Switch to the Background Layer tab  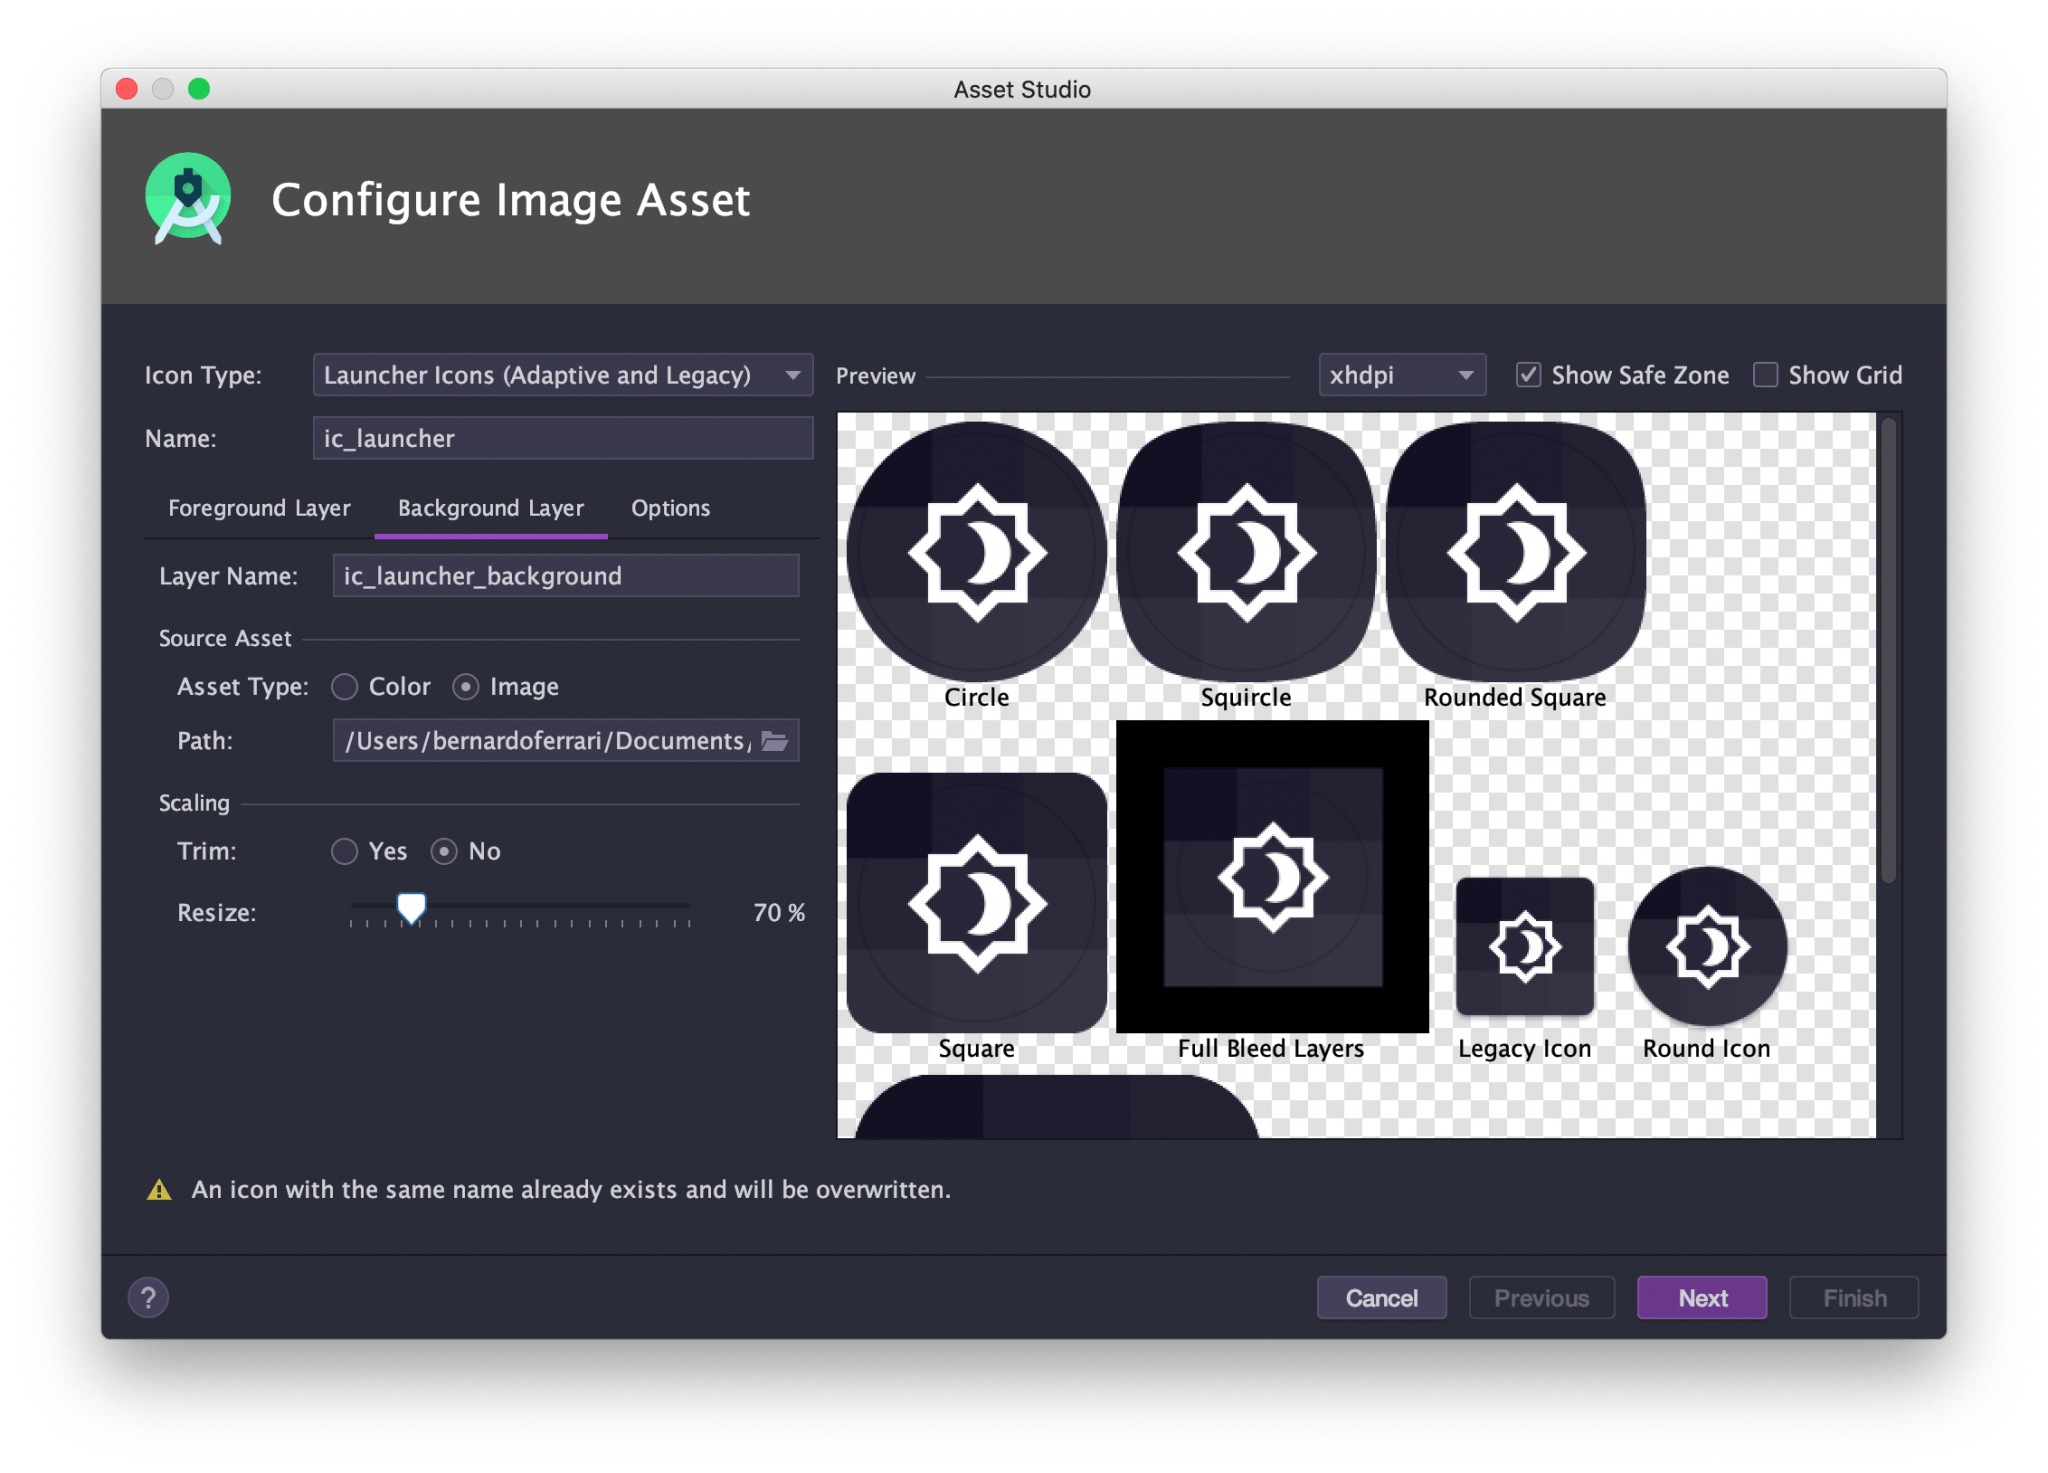tap(491, 508)
